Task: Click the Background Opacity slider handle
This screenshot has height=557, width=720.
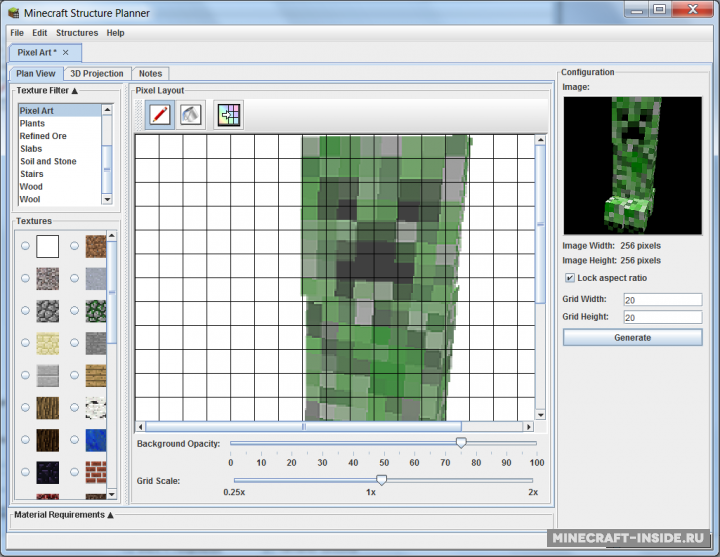Action: tap(461, 443)
